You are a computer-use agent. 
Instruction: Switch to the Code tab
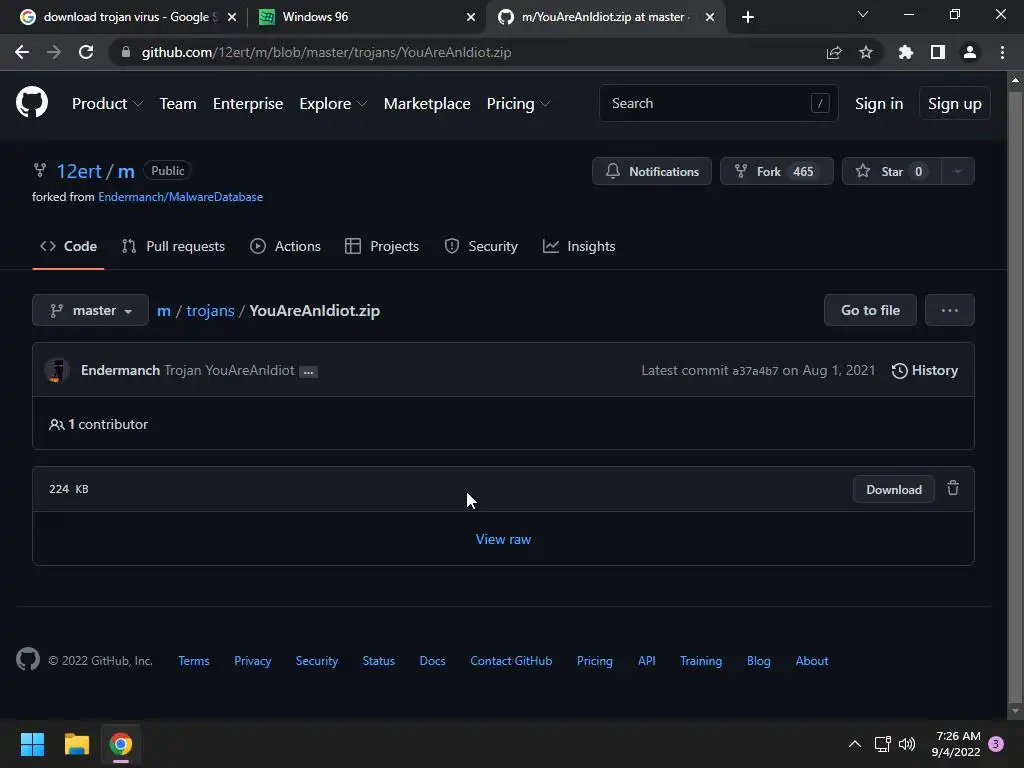[x=68, y=246]
